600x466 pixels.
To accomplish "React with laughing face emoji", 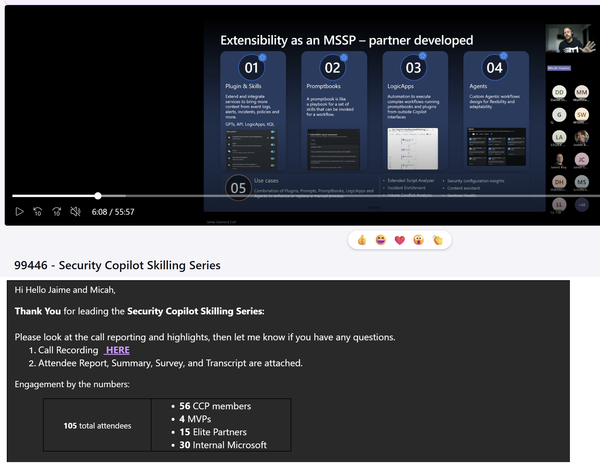I will click(381, 240).
